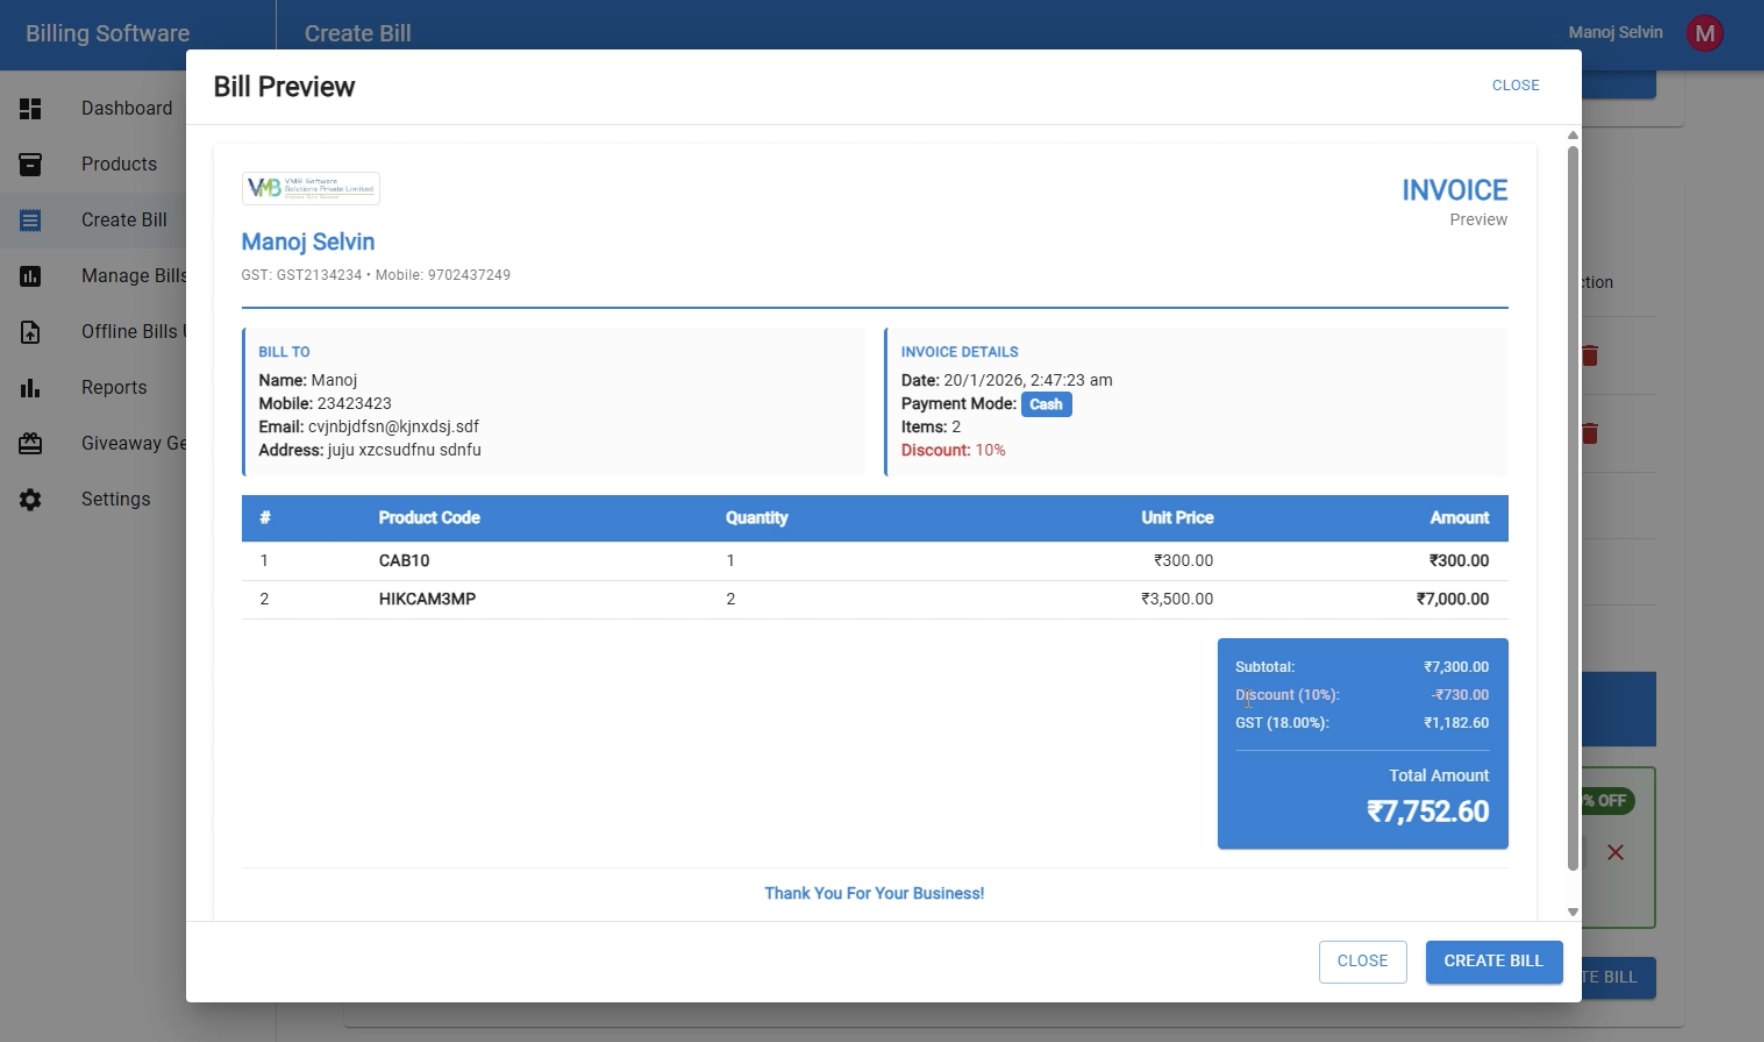Click the Giveaway Generator icon

(x=30, y=443)
